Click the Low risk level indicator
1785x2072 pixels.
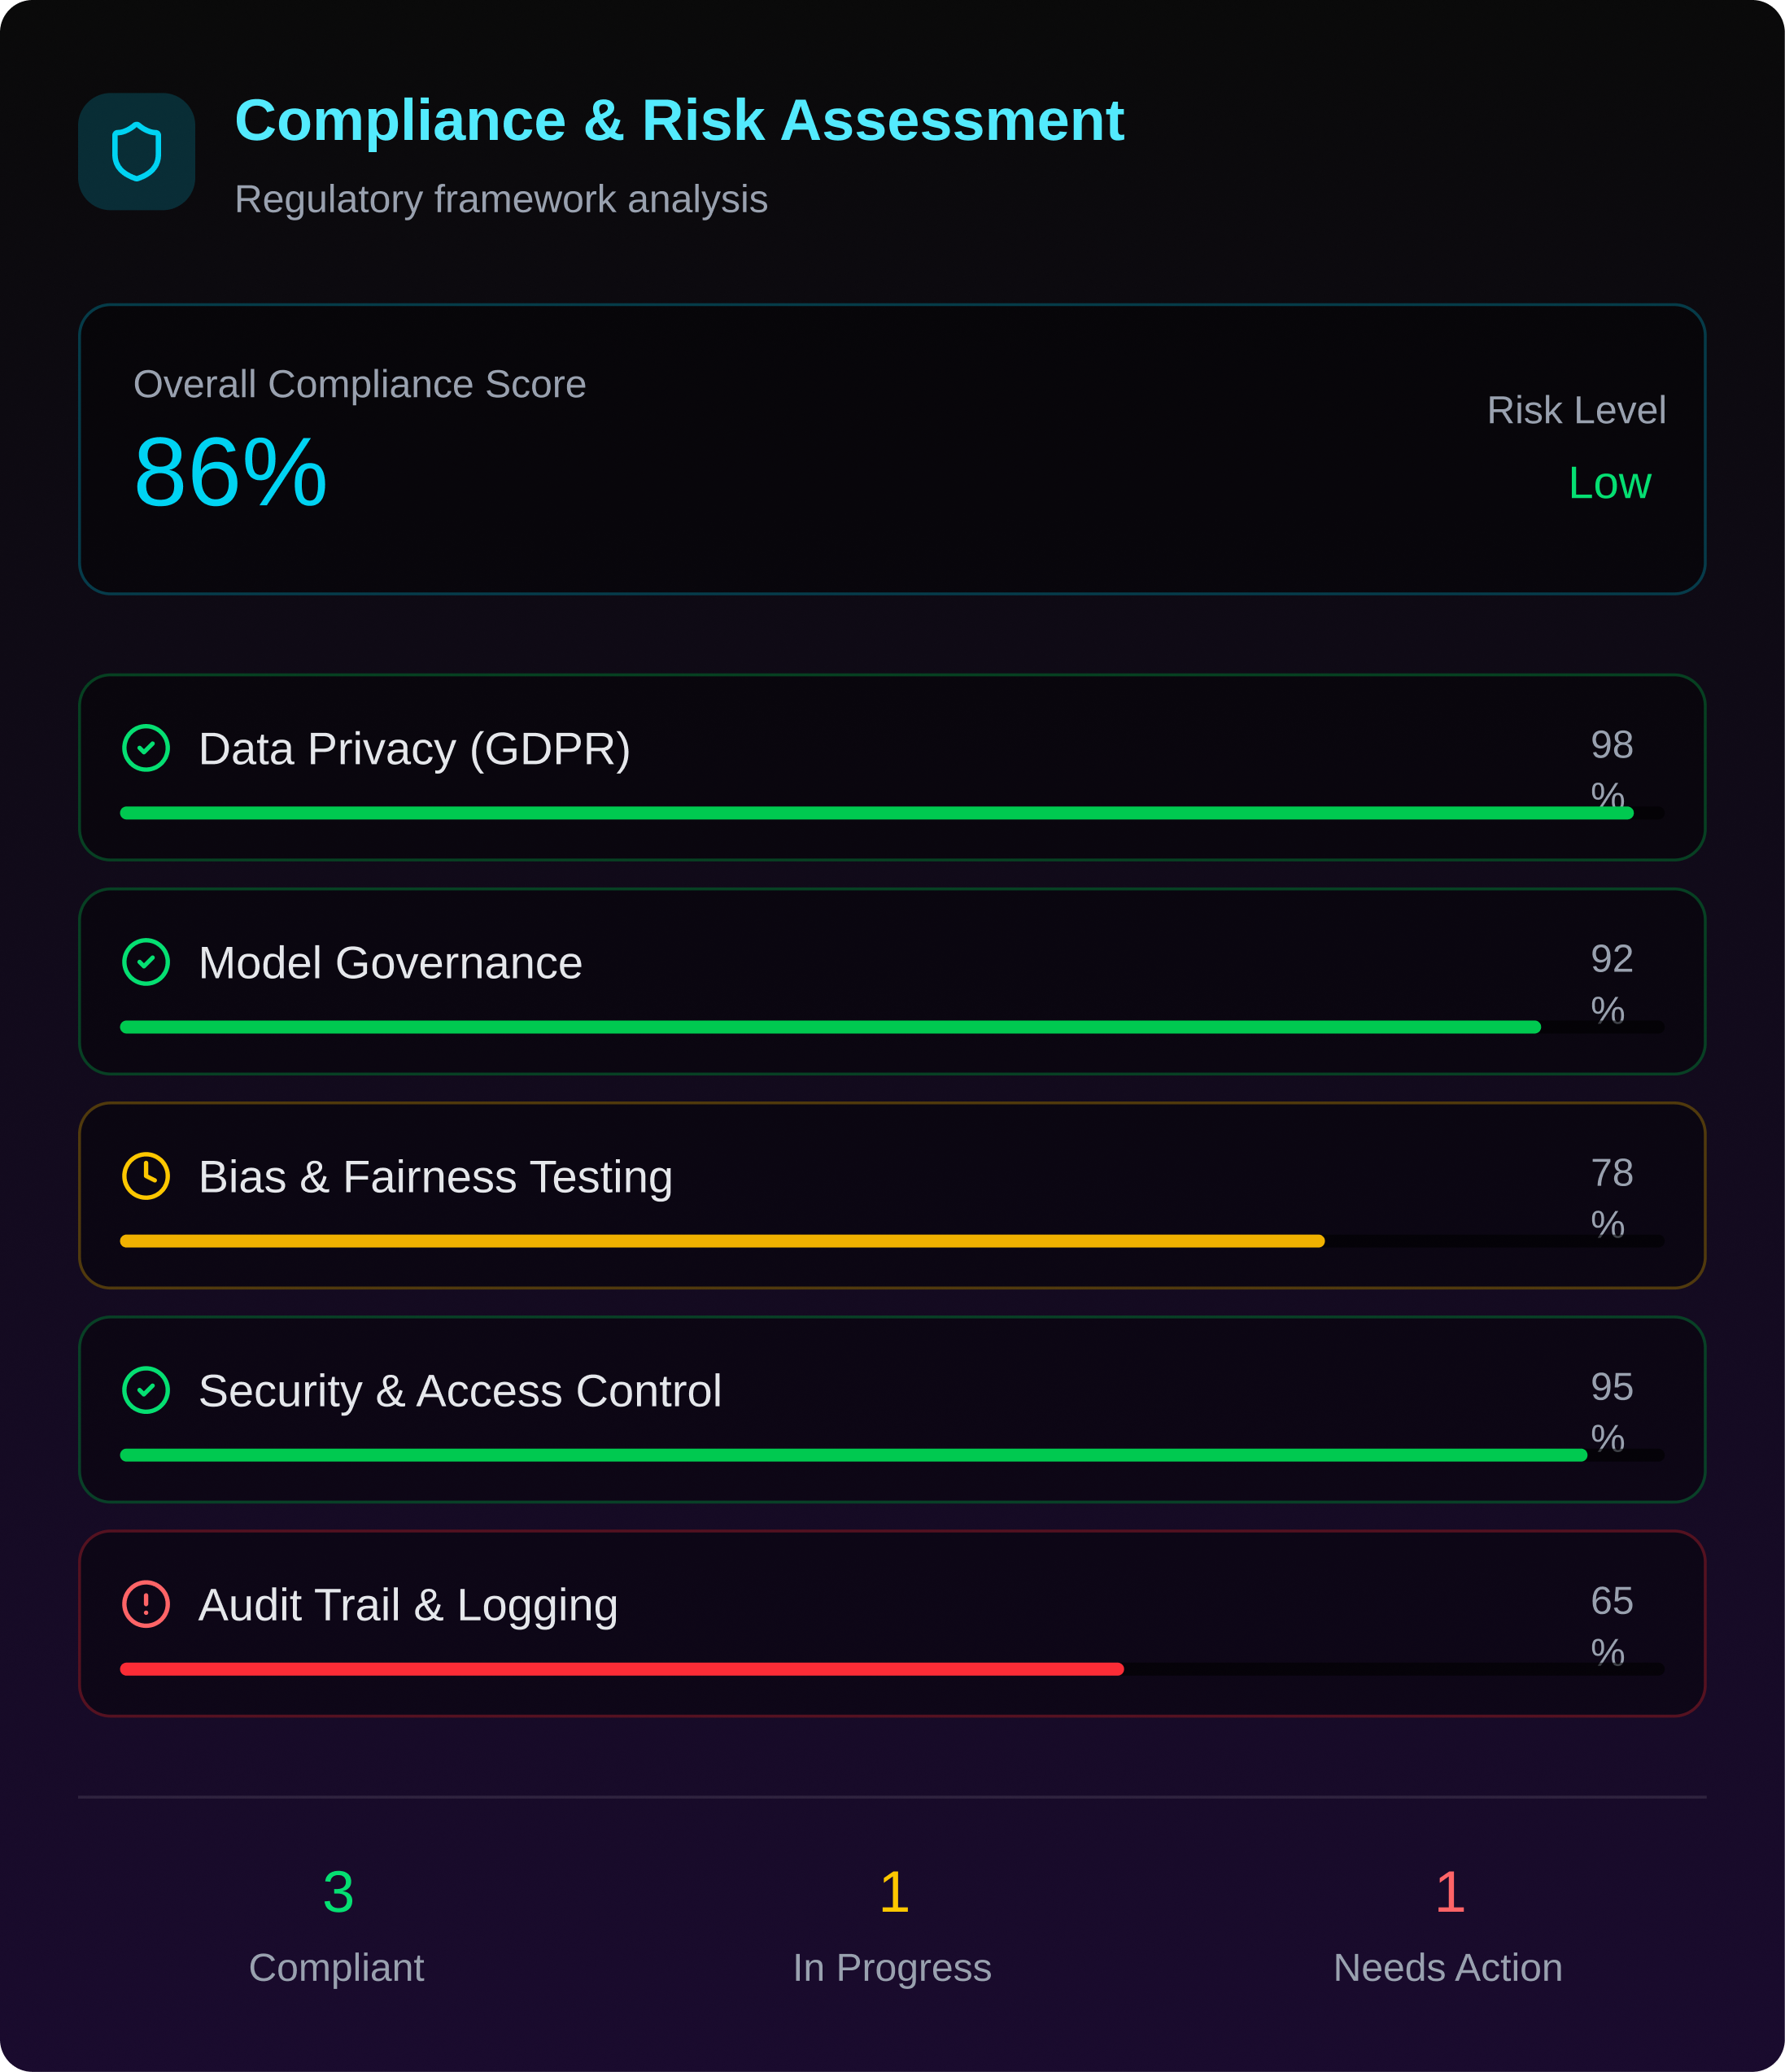[x=1609, y=485]
